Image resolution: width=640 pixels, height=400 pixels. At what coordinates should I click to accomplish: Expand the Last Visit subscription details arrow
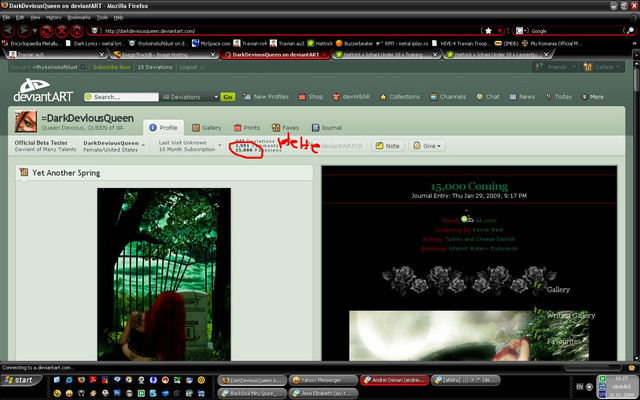click(220, 145)
